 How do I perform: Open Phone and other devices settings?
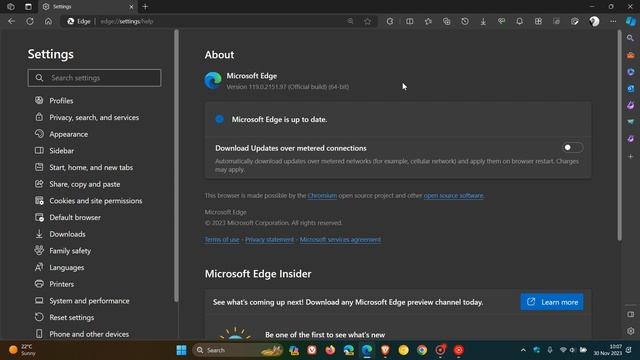[x=89, y=334]
